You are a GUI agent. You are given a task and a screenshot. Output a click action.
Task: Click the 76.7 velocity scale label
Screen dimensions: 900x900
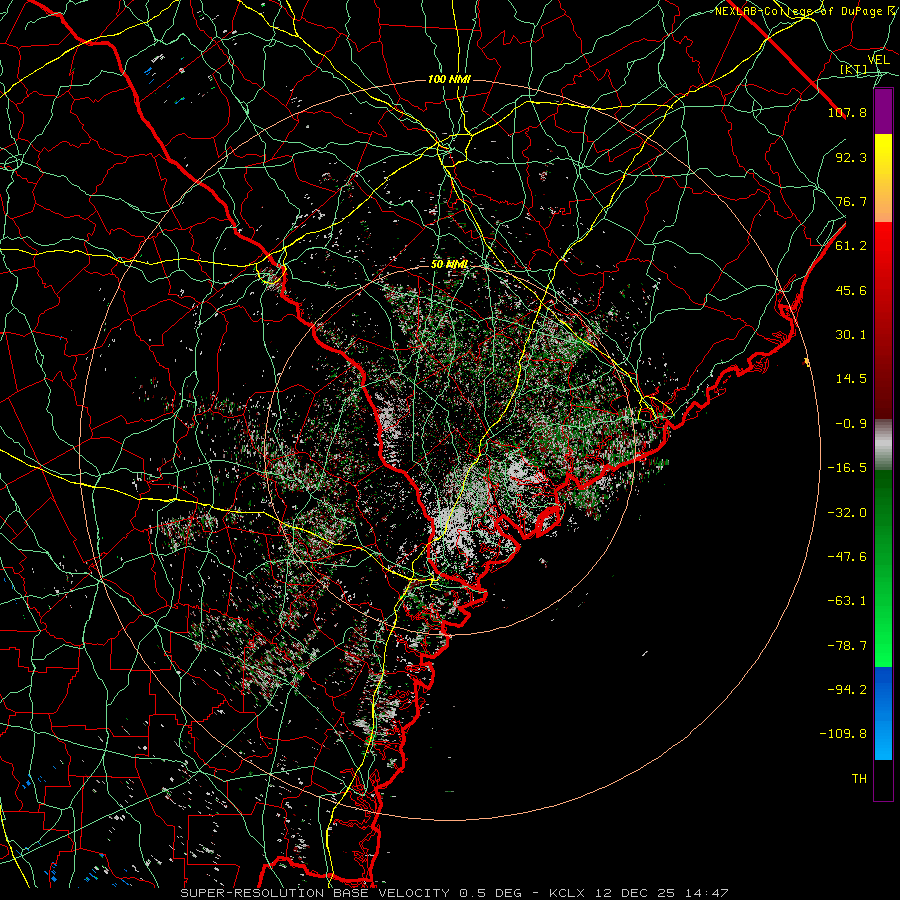tap(851, 201)
